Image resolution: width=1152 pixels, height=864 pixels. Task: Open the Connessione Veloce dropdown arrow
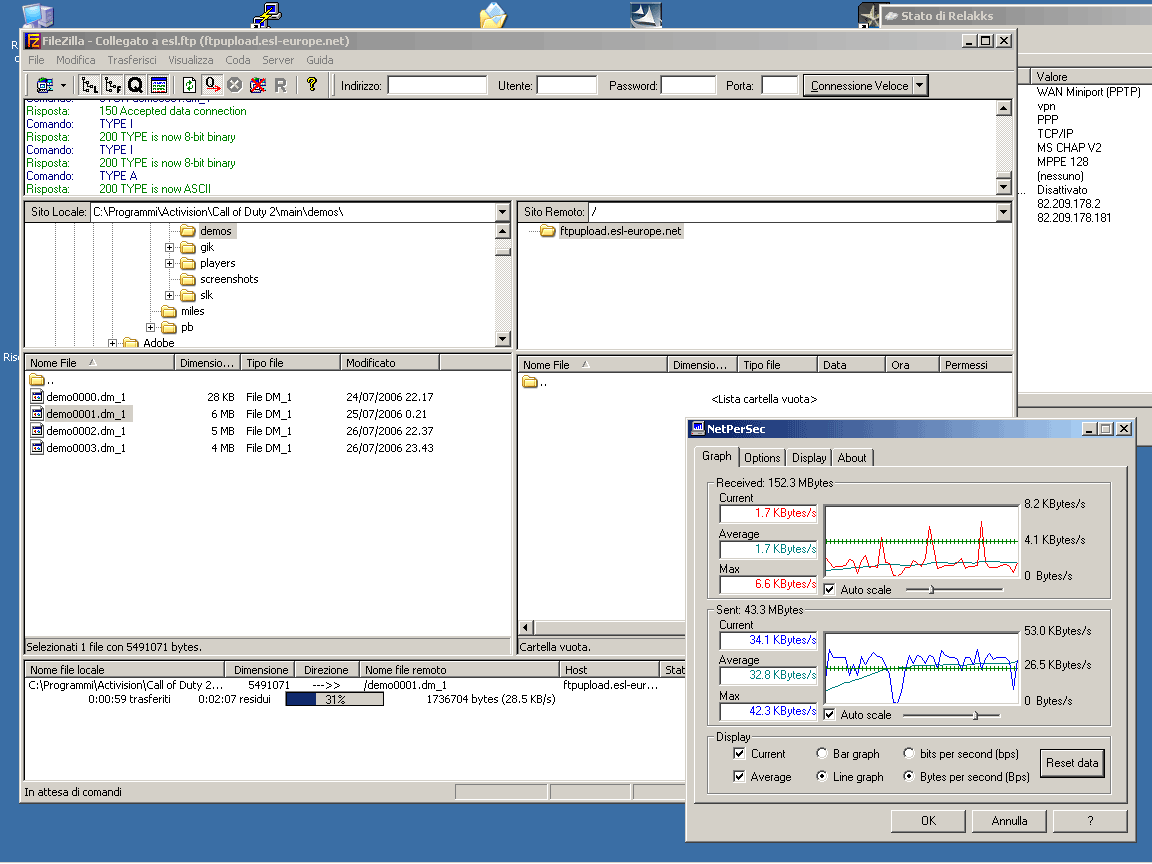pyautogui.click(x=920, y=86)
